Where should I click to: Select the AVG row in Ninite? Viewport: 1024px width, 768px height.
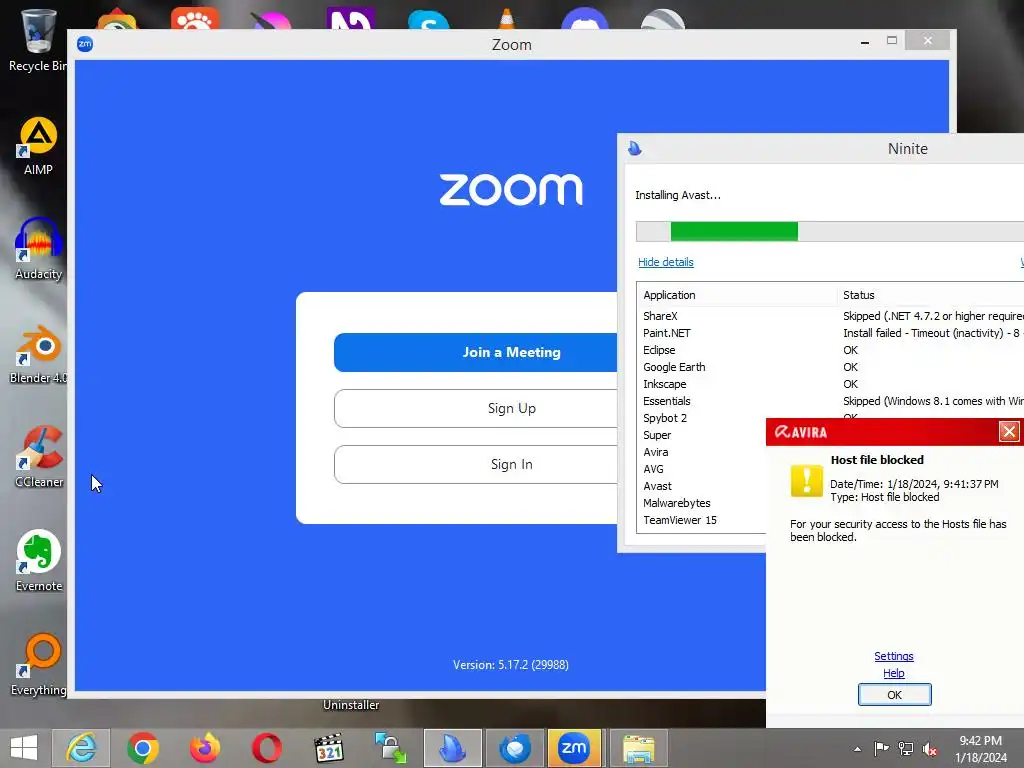pyautogui.click(x=701, y=469)
